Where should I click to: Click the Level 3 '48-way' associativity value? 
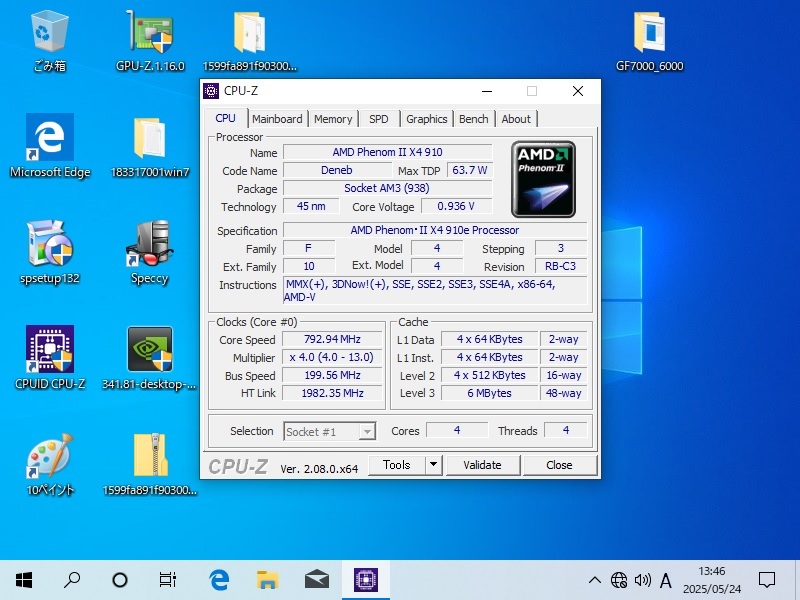[x=564, y=393]
